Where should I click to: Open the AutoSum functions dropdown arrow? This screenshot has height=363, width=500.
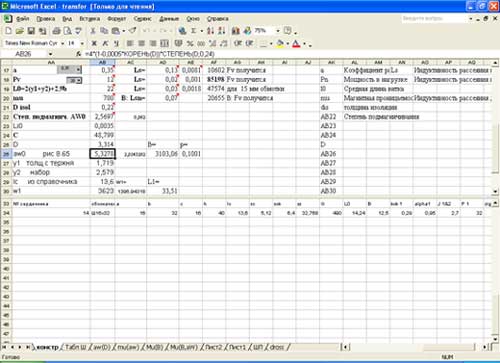(x=201, y=31)
